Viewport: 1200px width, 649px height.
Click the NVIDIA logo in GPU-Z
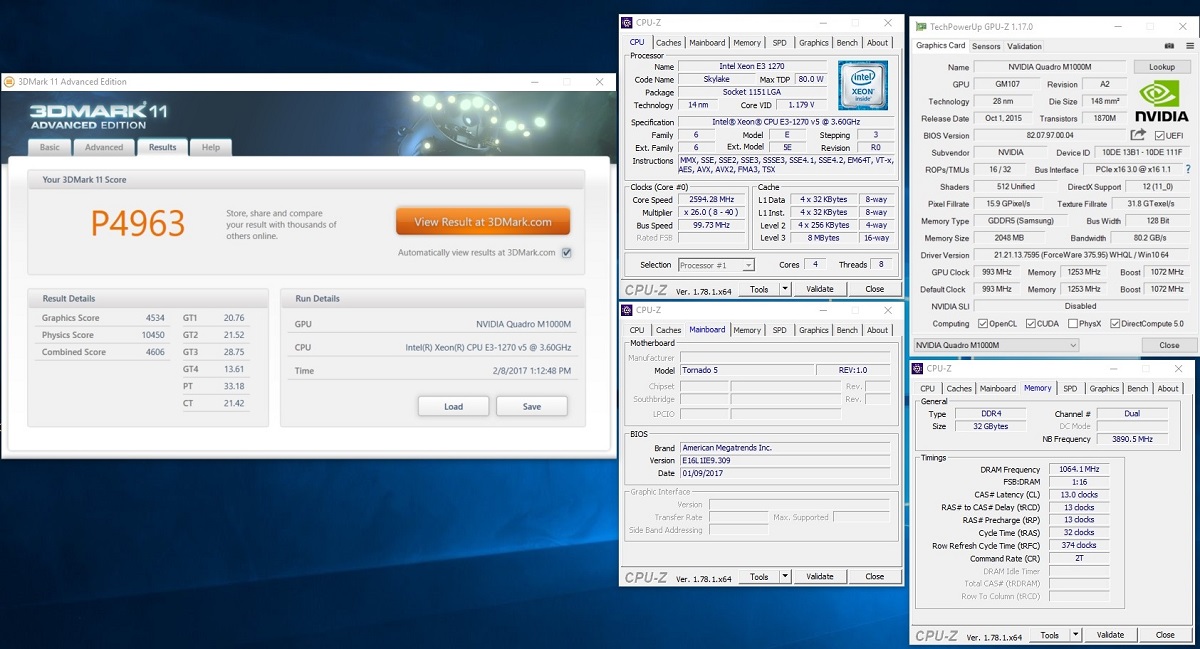(1161, 100)
